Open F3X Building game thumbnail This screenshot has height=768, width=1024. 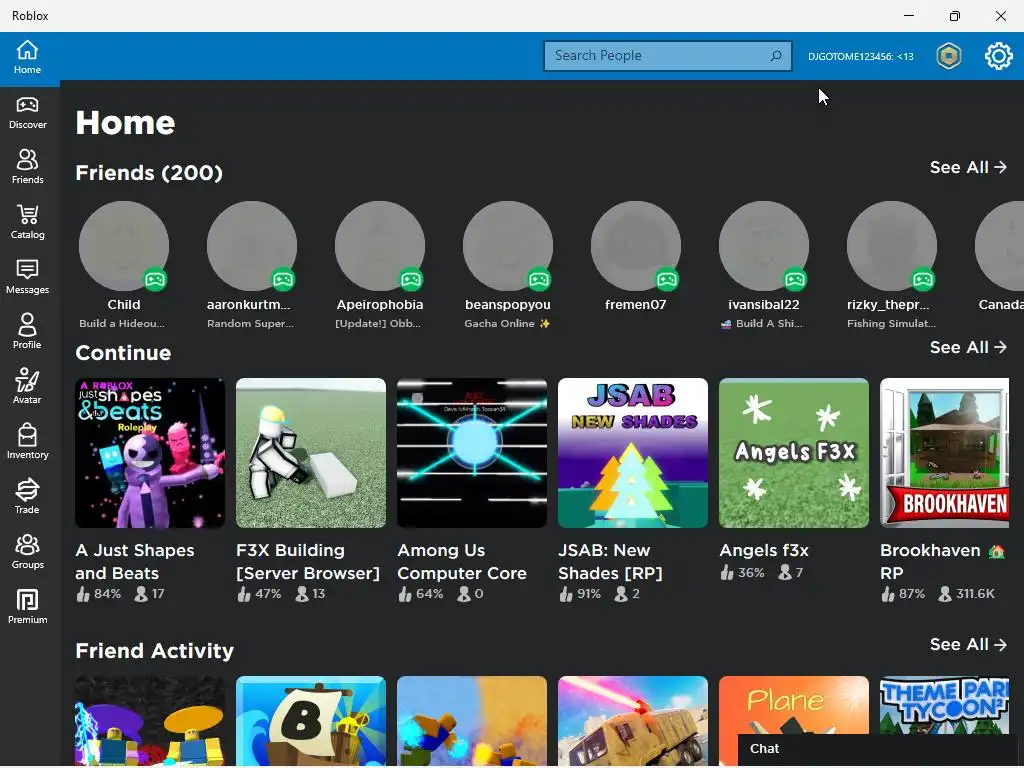(311, 453)
